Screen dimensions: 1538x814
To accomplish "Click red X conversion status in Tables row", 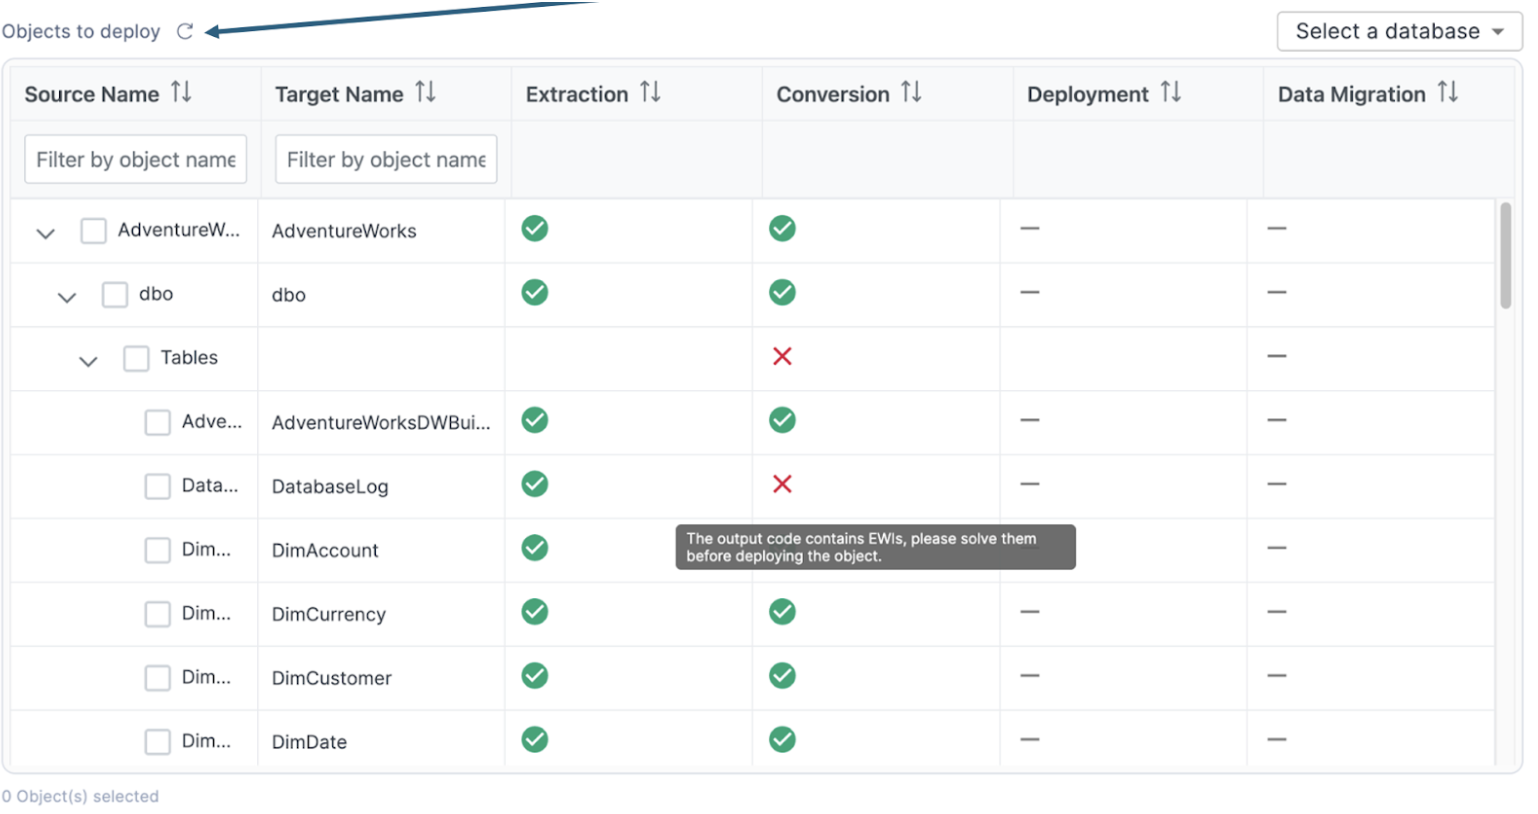I will point(782,356).
